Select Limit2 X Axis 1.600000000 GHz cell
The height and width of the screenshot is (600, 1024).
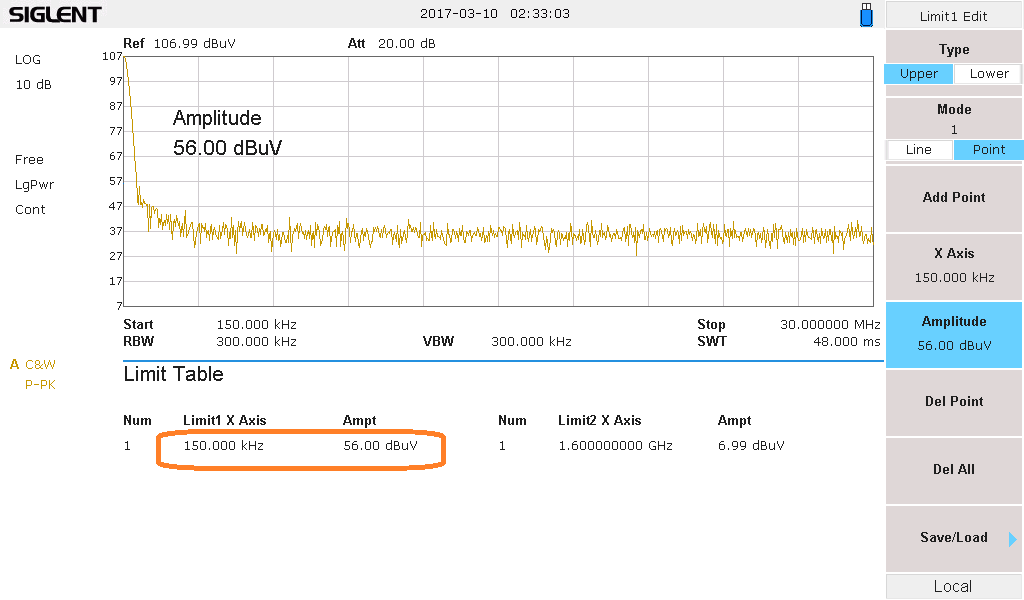pyautogui.click(x=615, y=446)
